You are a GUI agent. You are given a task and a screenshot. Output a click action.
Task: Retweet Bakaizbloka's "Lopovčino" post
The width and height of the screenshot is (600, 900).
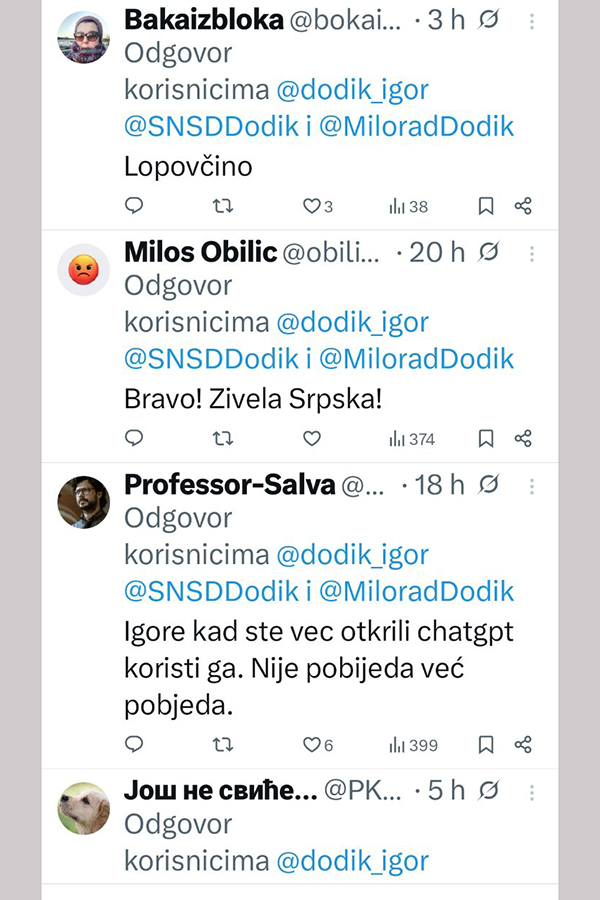tap(224, 206)
